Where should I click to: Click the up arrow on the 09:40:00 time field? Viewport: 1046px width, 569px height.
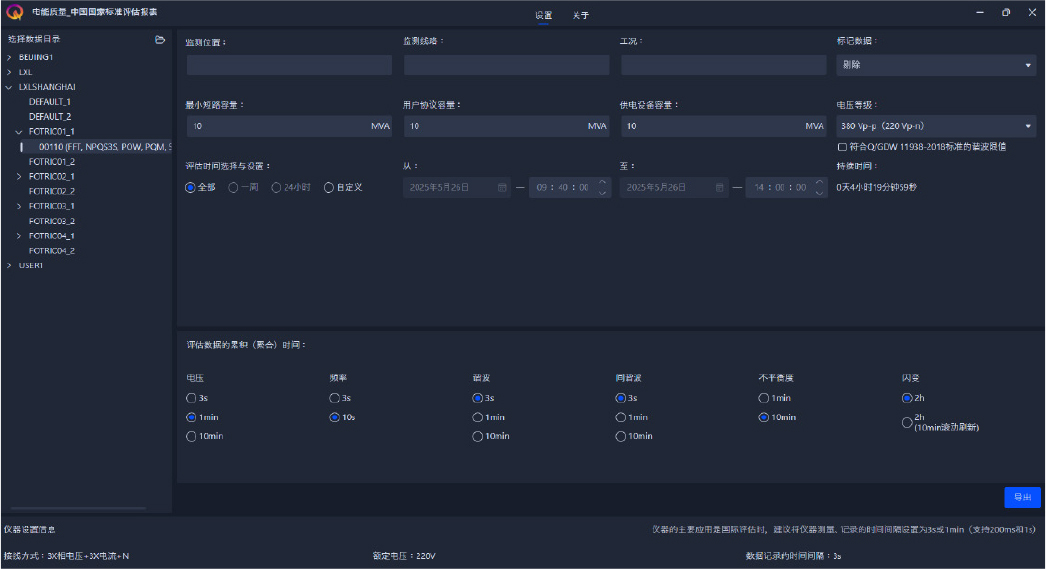[x=602, y=182]
